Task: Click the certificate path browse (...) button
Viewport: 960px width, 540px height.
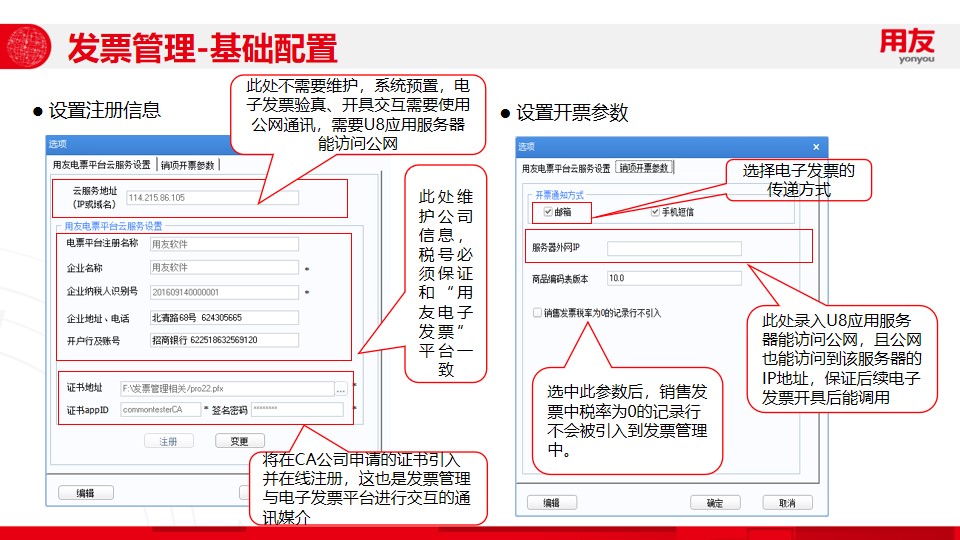Action: [x=340, y=388]
